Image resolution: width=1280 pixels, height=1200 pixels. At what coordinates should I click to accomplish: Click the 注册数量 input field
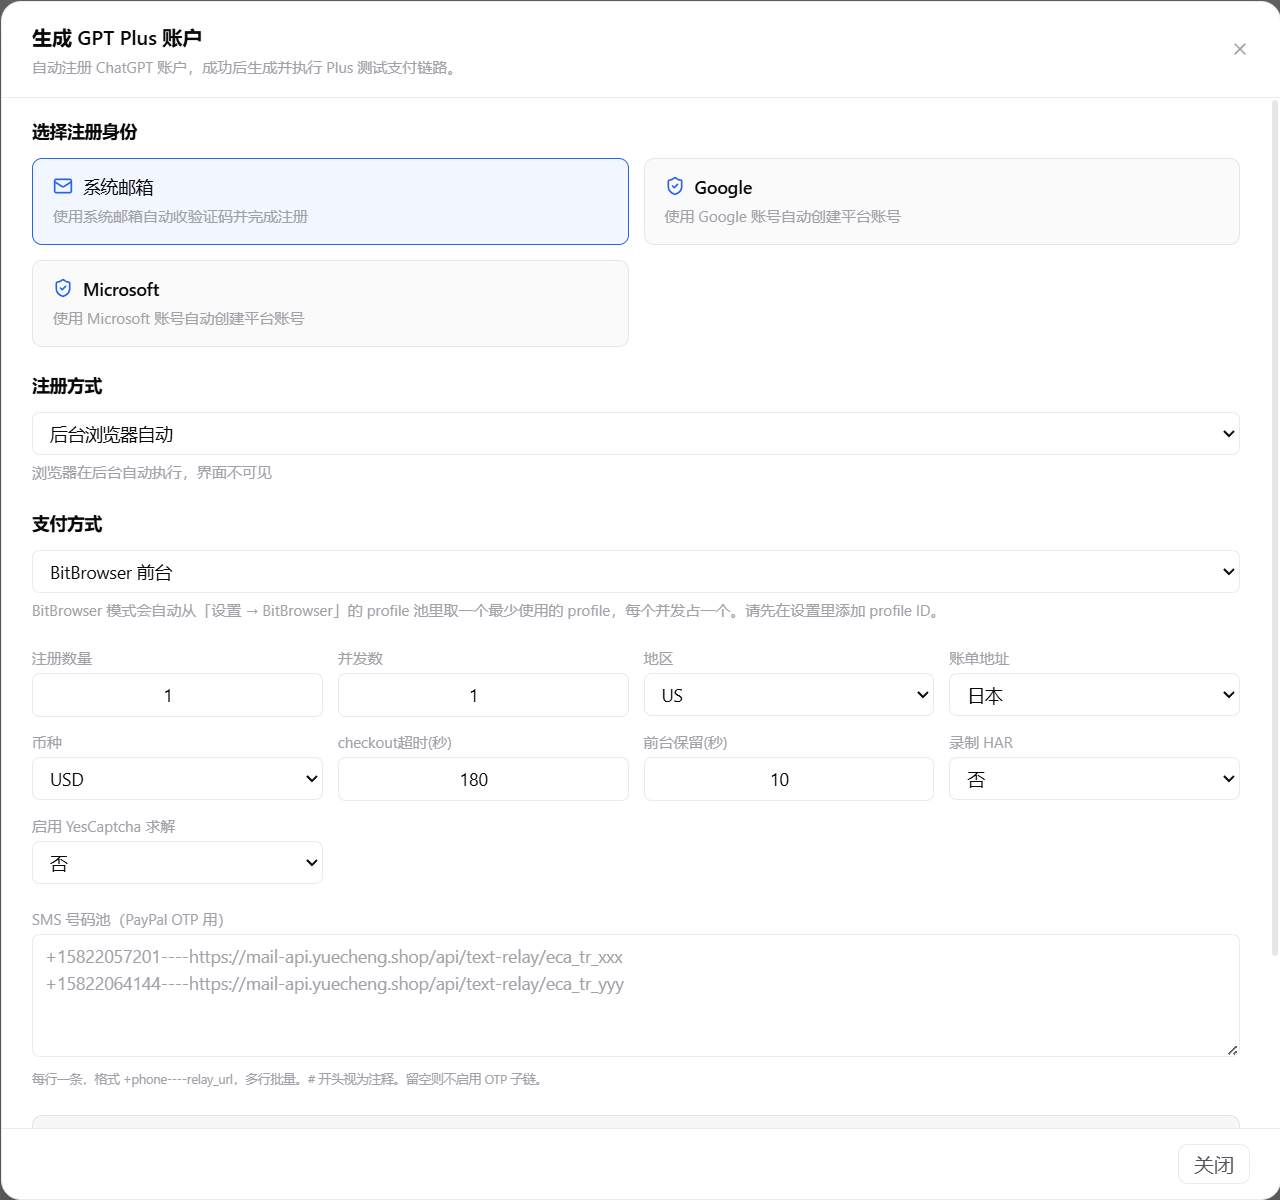[177, 695]
